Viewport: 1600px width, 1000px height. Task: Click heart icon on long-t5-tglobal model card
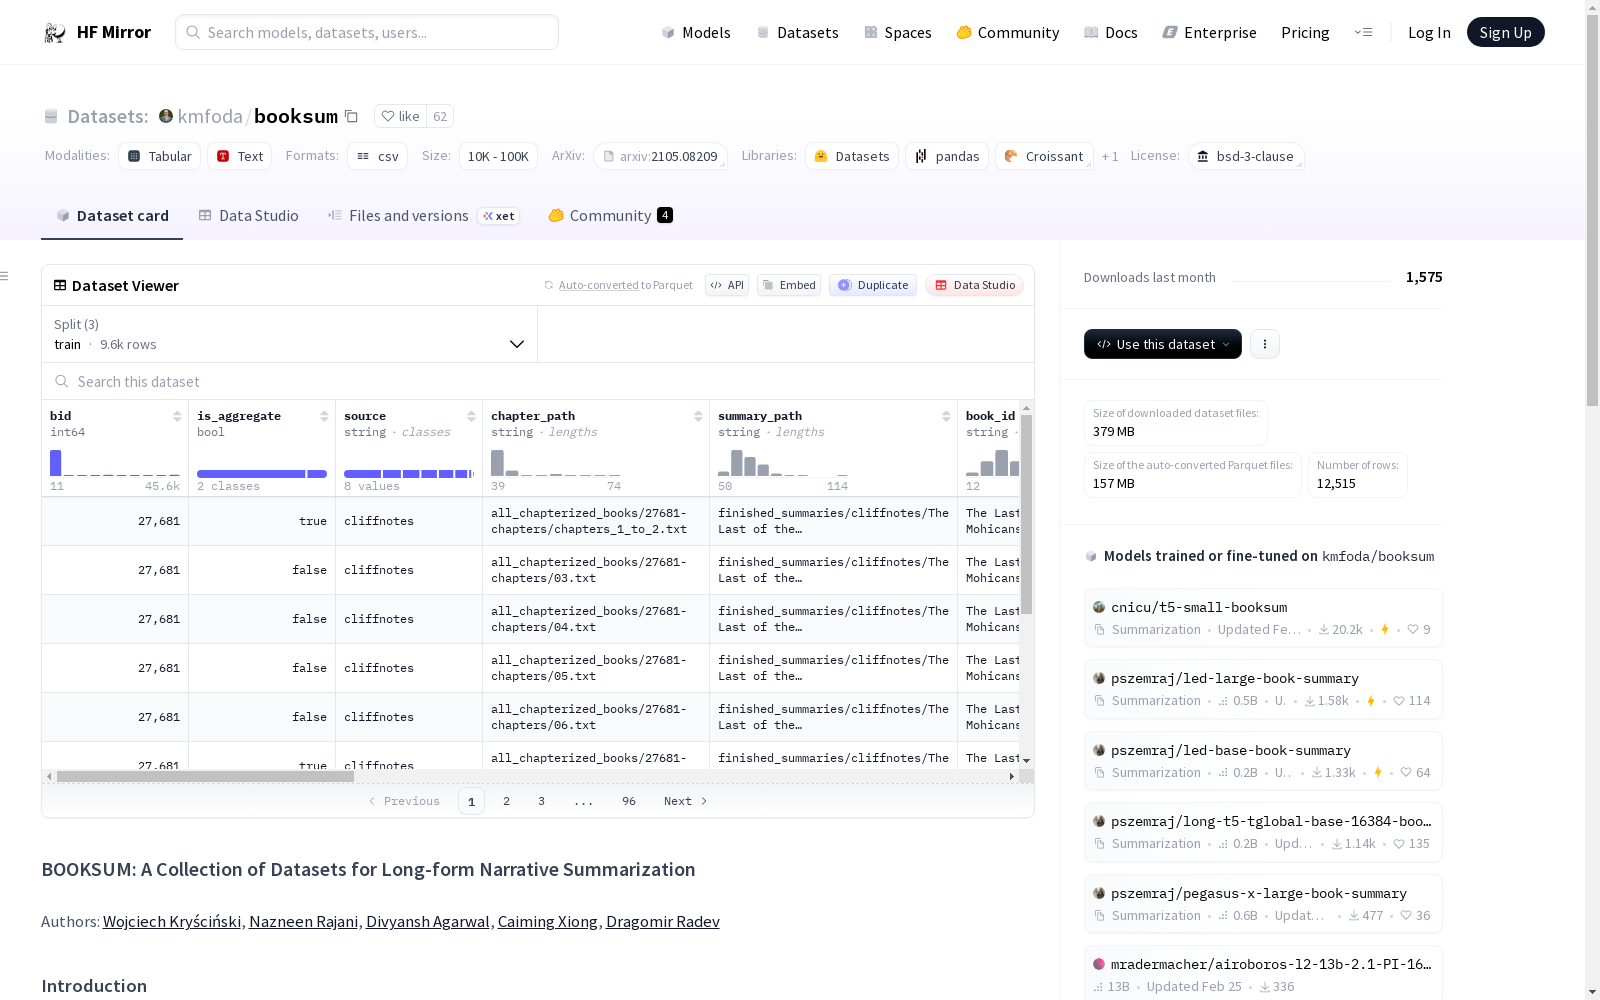[x=1399, y=844]
